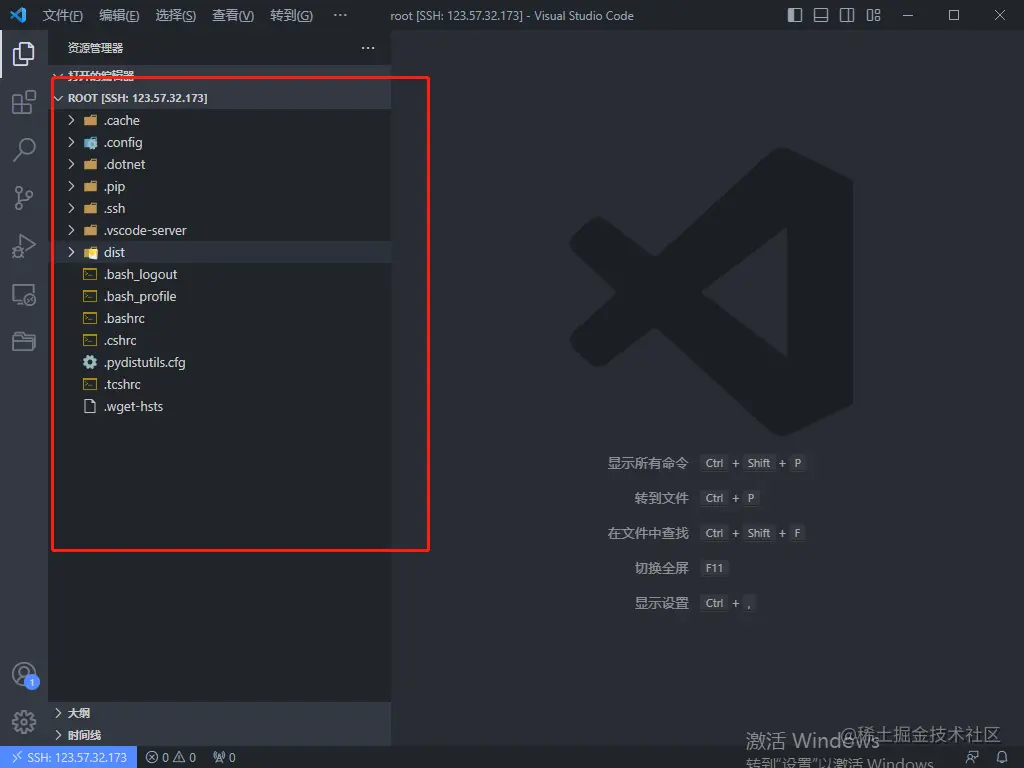Expand the .config folder
The height and width of the screenshot is (768, 1024).
coord(221,142)
